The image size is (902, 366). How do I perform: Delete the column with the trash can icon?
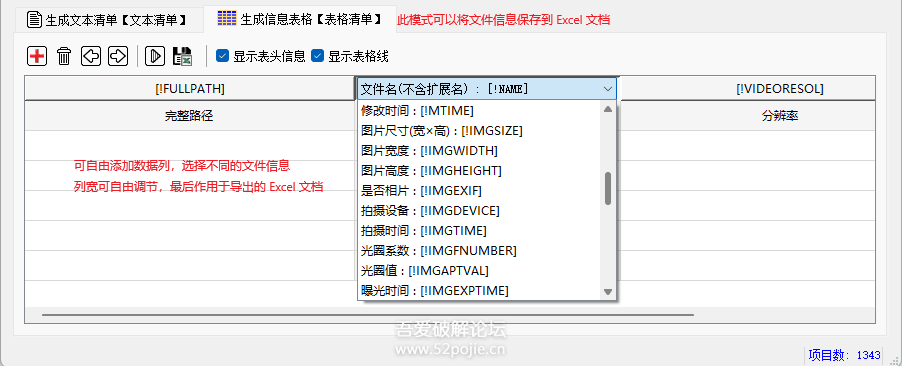[x=64, y=56]
